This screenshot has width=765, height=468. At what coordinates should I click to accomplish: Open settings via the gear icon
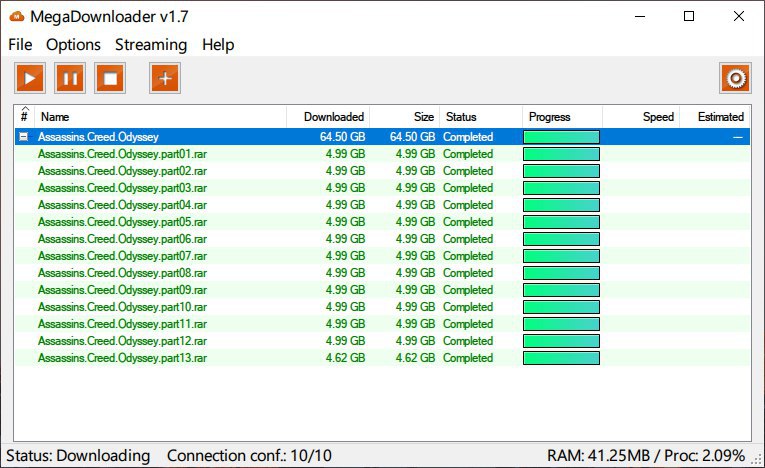click(735, 78)
